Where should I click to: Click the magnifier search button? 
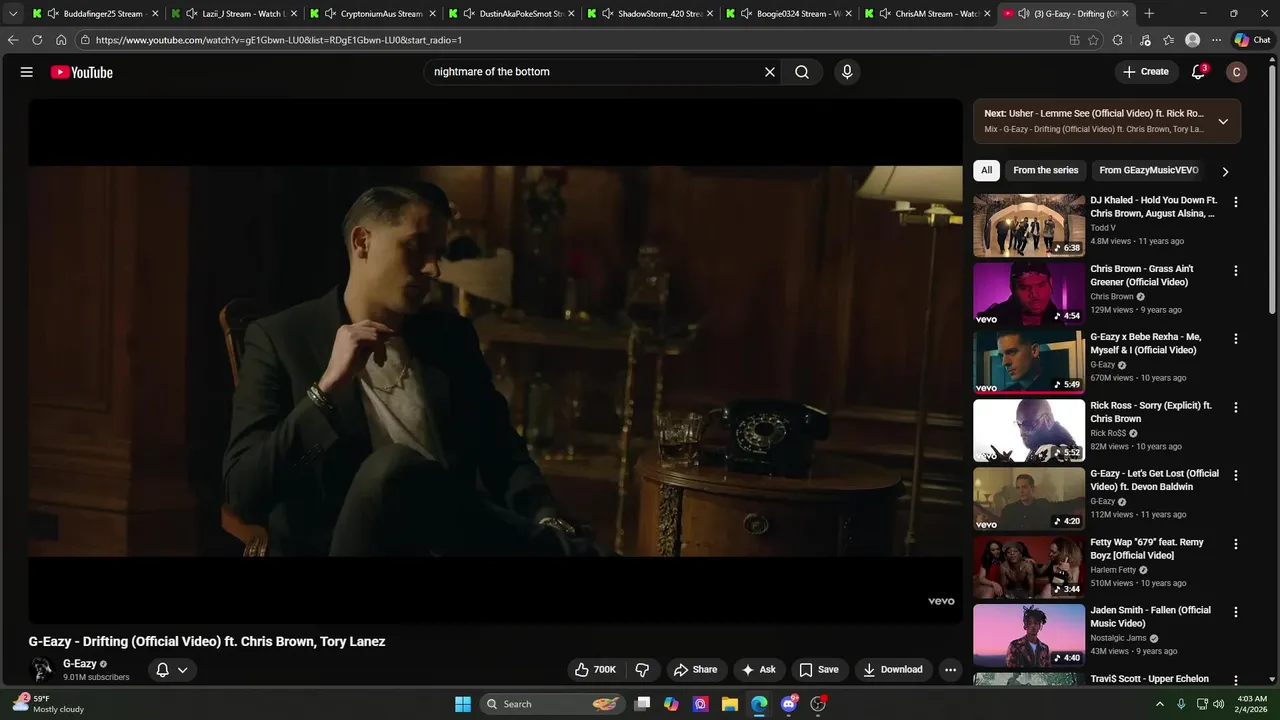tap(802, 72)
